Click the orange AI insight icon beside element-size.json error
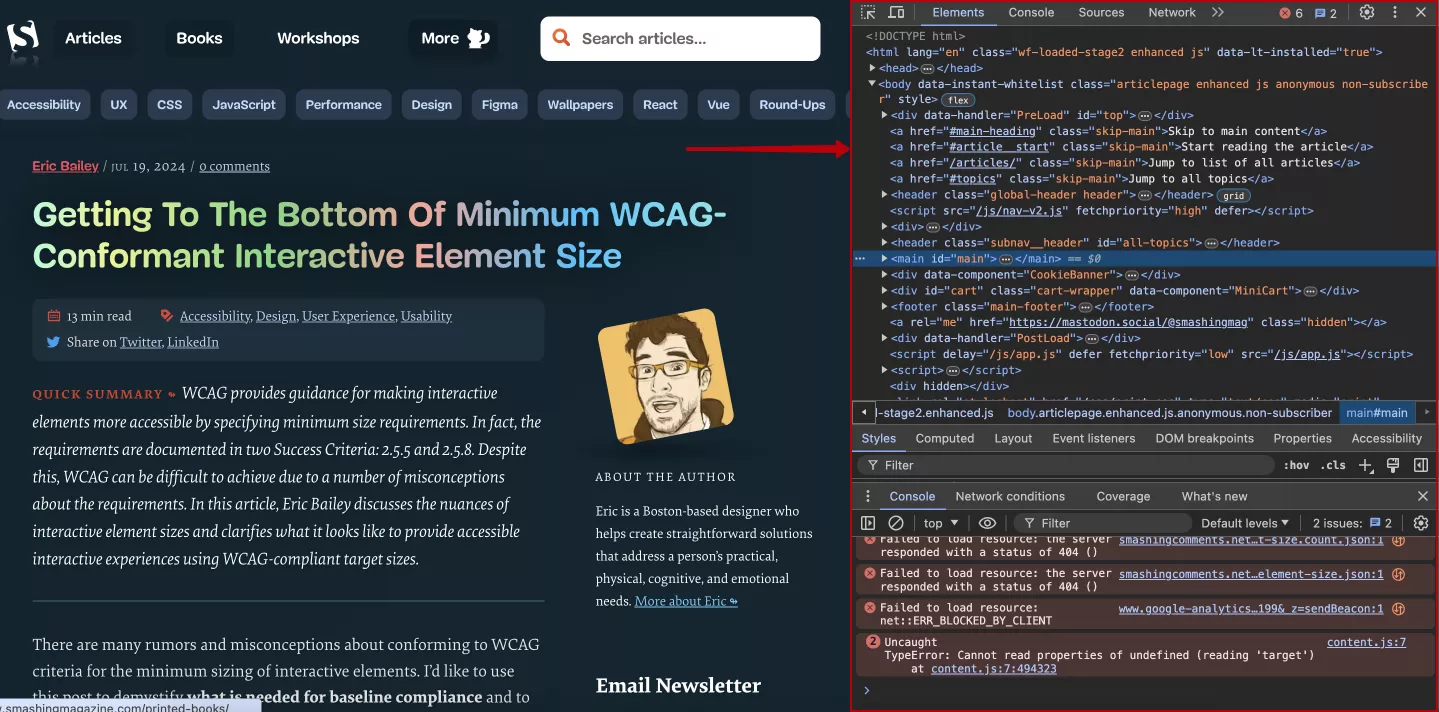 pos(1399,574)
